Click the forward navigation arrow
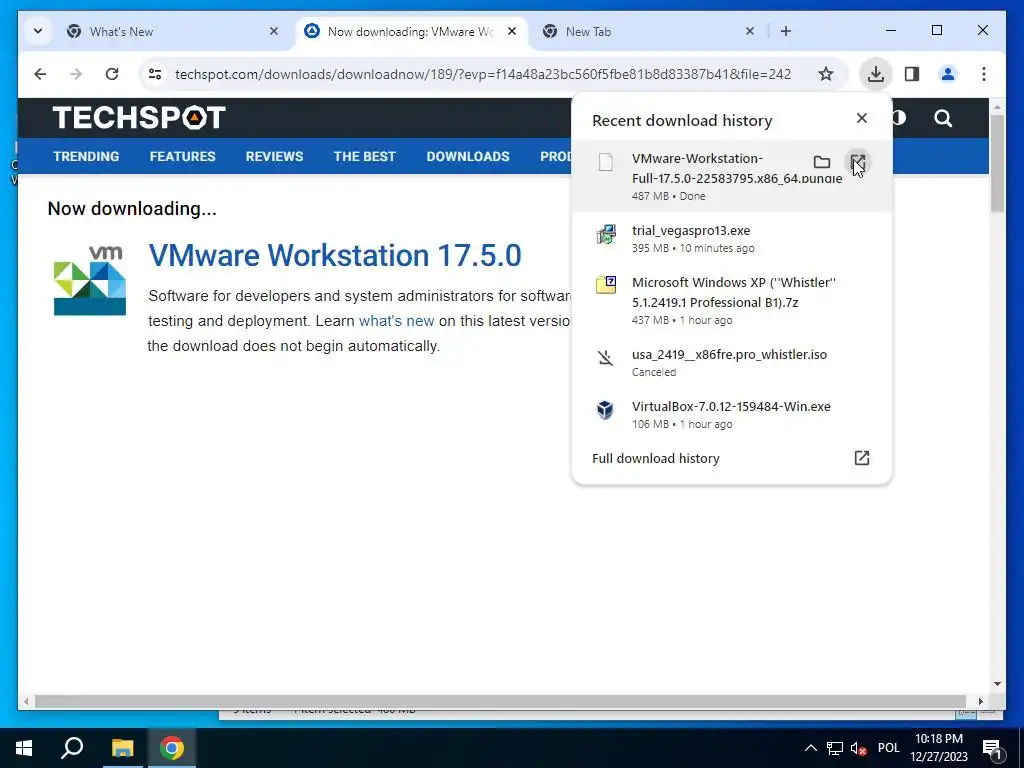Image resolution: width=1024 pixels, height=768 pixels. 76,74
